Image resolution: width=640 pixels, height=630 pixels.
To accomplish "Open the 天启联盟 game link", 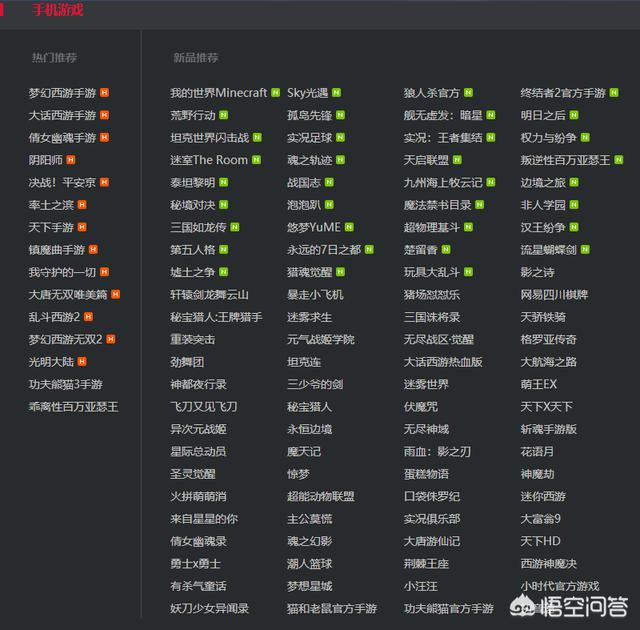I will 426,160.
